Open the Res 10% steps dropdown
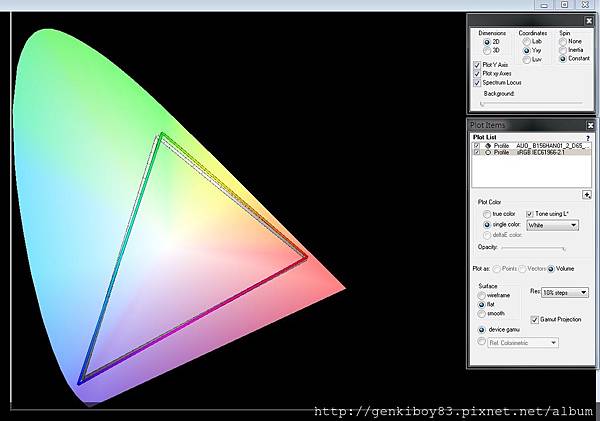 pyautogui.click(x=565, y=293)
